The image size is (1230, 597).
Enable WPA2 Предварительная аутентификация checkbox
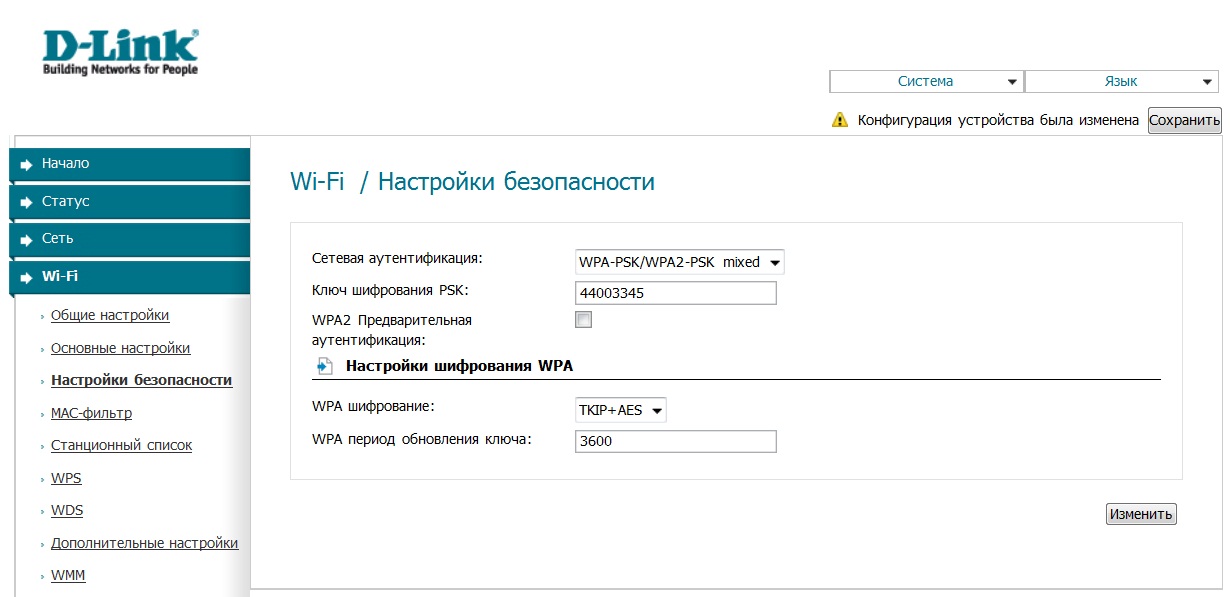[x=583, y=320]
